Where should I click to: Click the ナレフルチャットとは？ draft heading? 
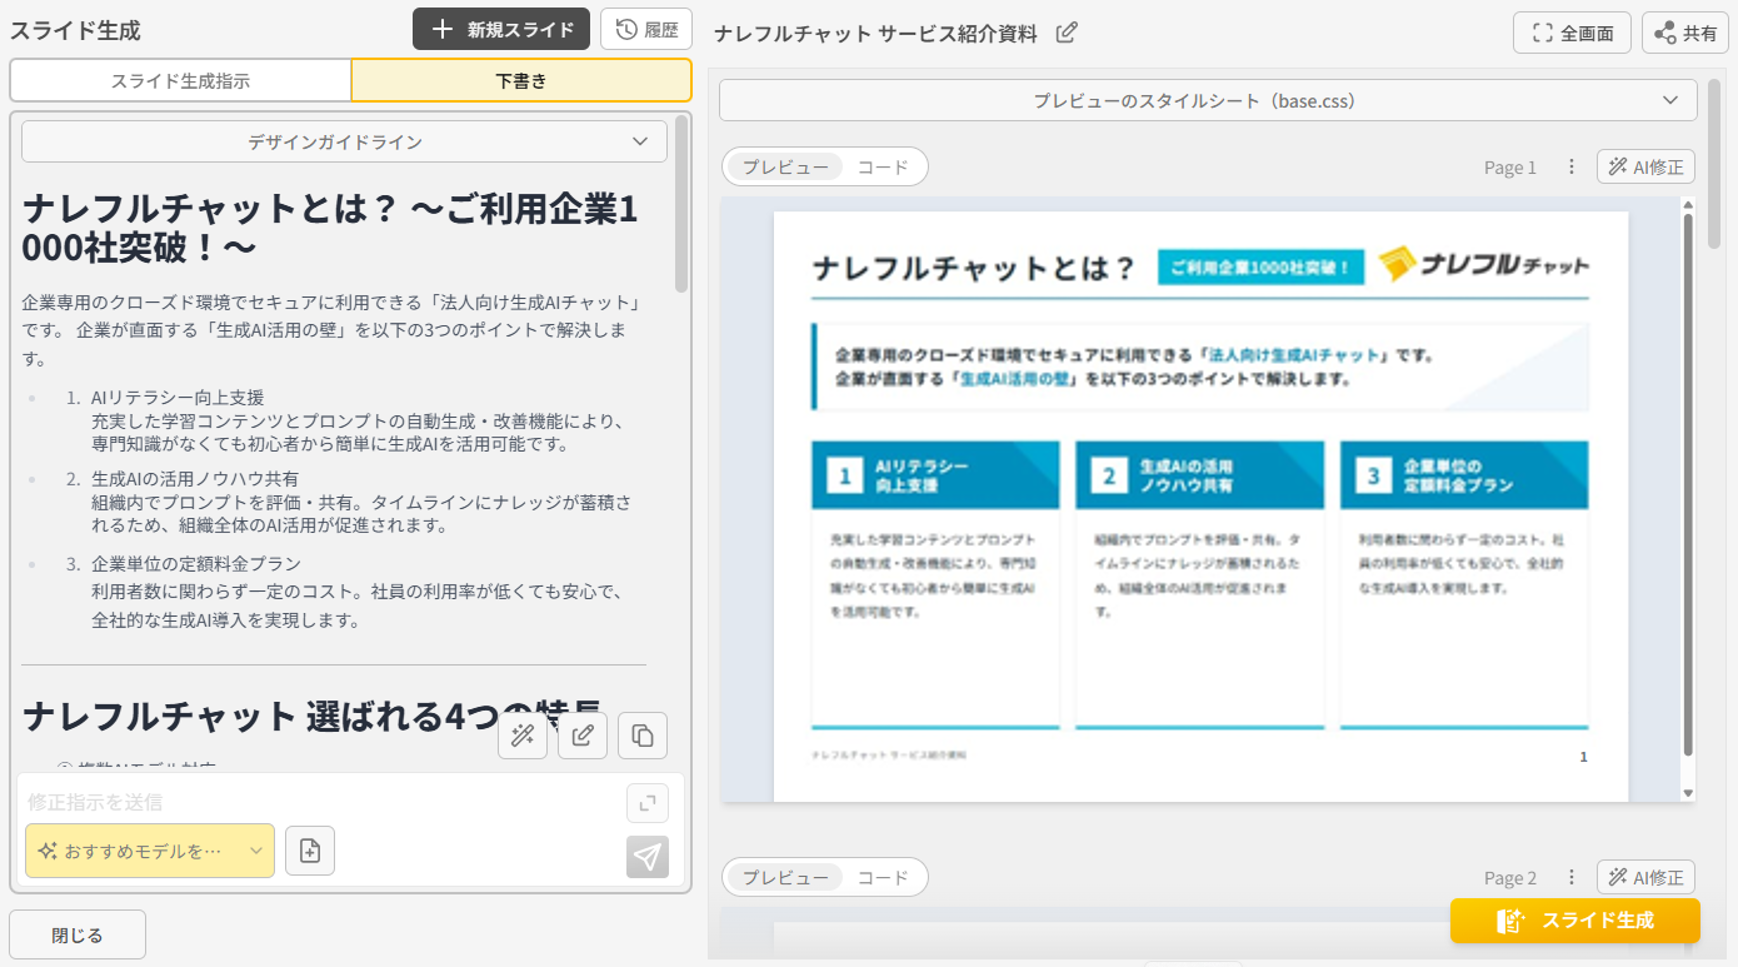tap(330, 229)
